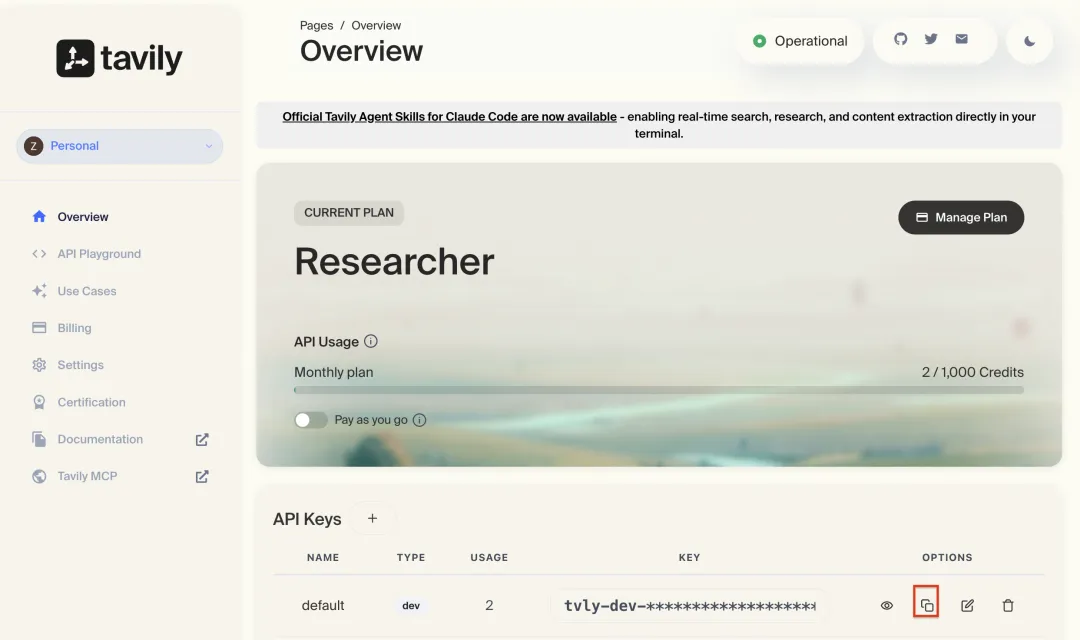Click the Certification badge icon

[x=39, y=402]
